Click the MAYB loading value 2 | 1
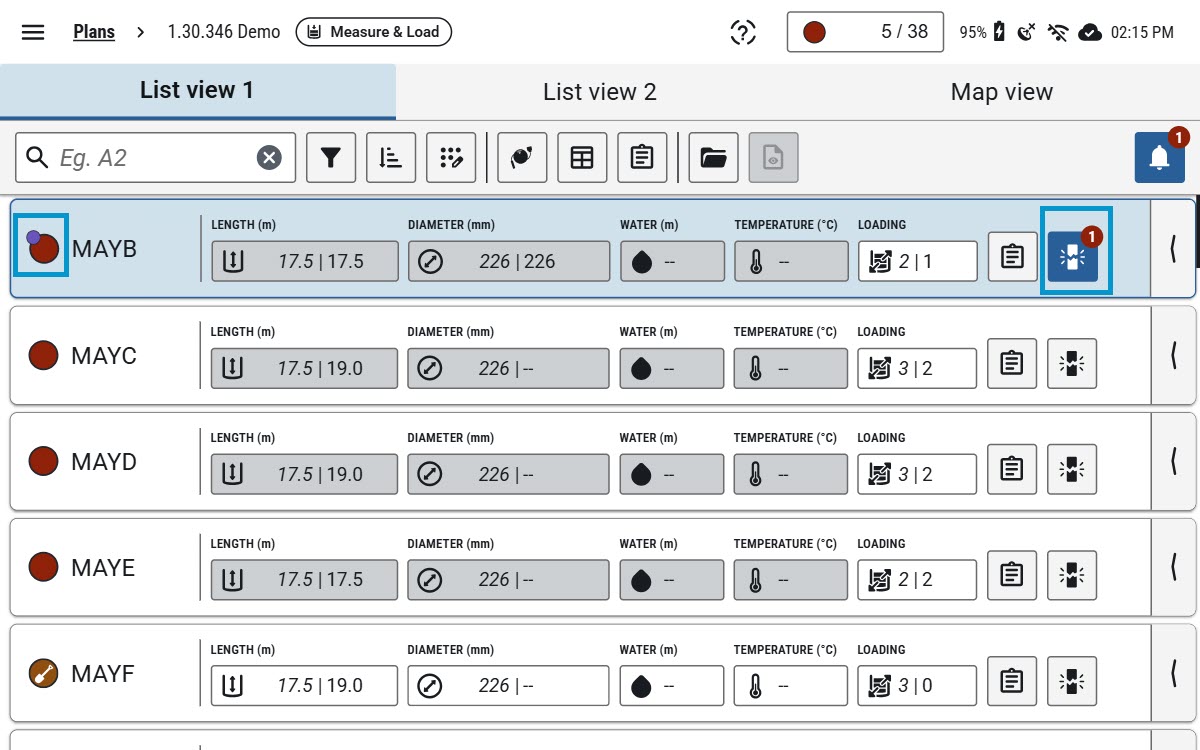This screenshot has height=750, width=1200. (x=918, y=262)
